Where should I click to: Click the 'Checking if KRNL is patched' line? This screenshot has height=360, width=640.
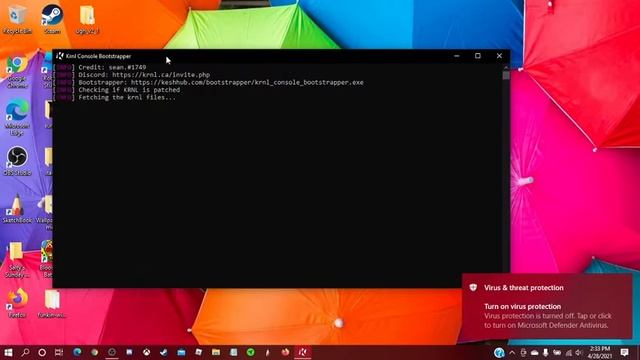click(129, 90)
